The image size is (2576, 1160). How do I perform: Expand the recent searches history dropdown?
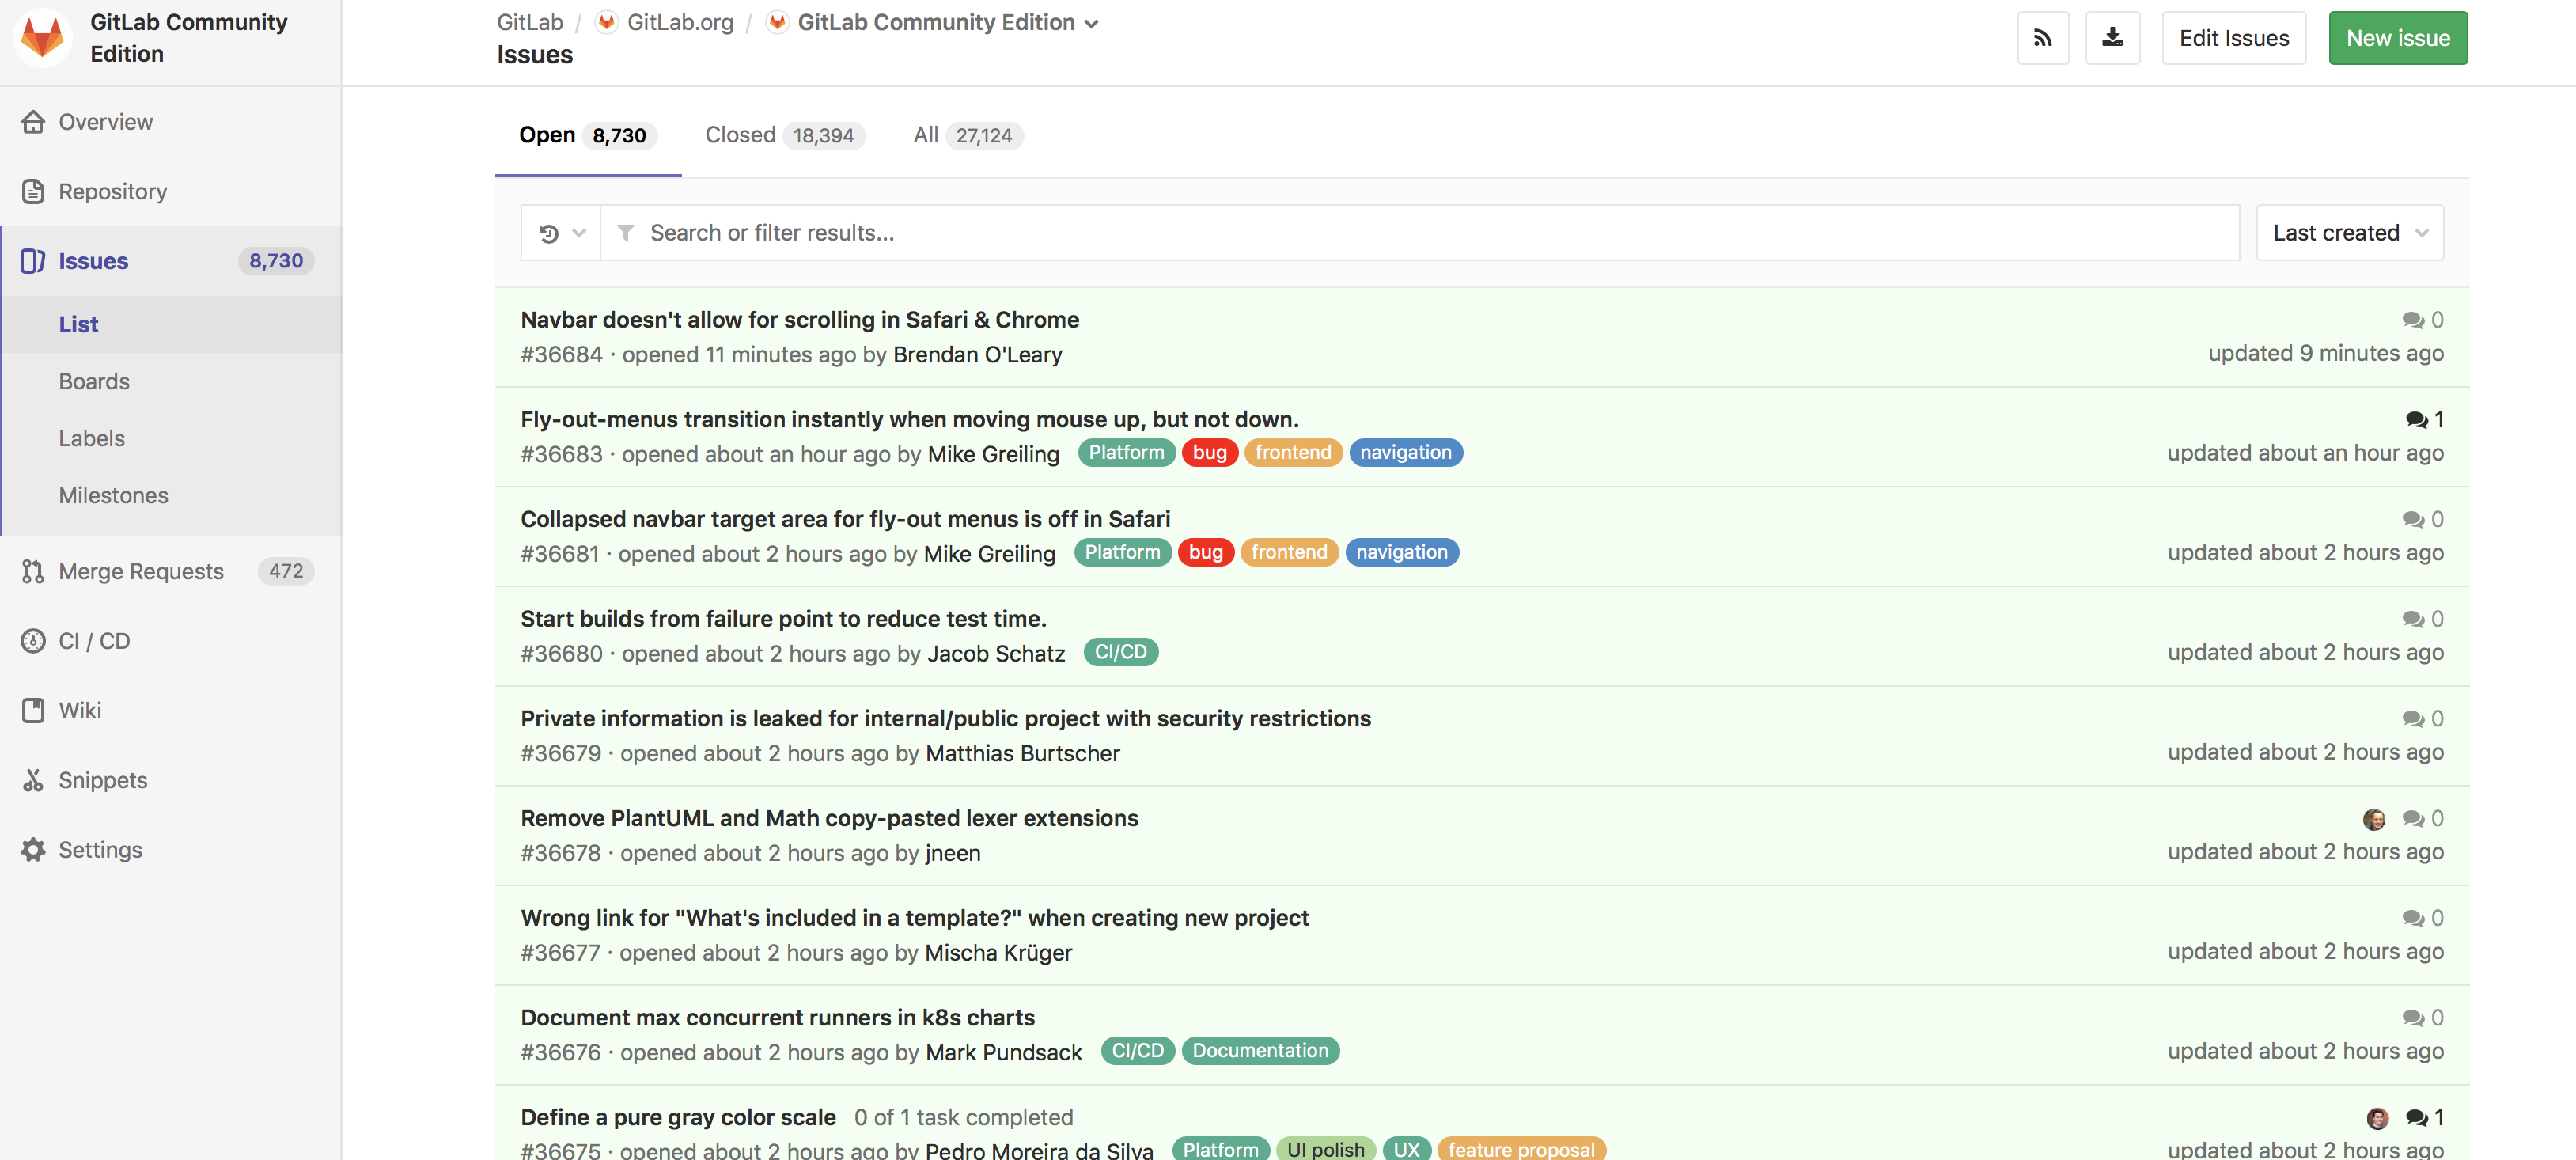tap(560, 232)
